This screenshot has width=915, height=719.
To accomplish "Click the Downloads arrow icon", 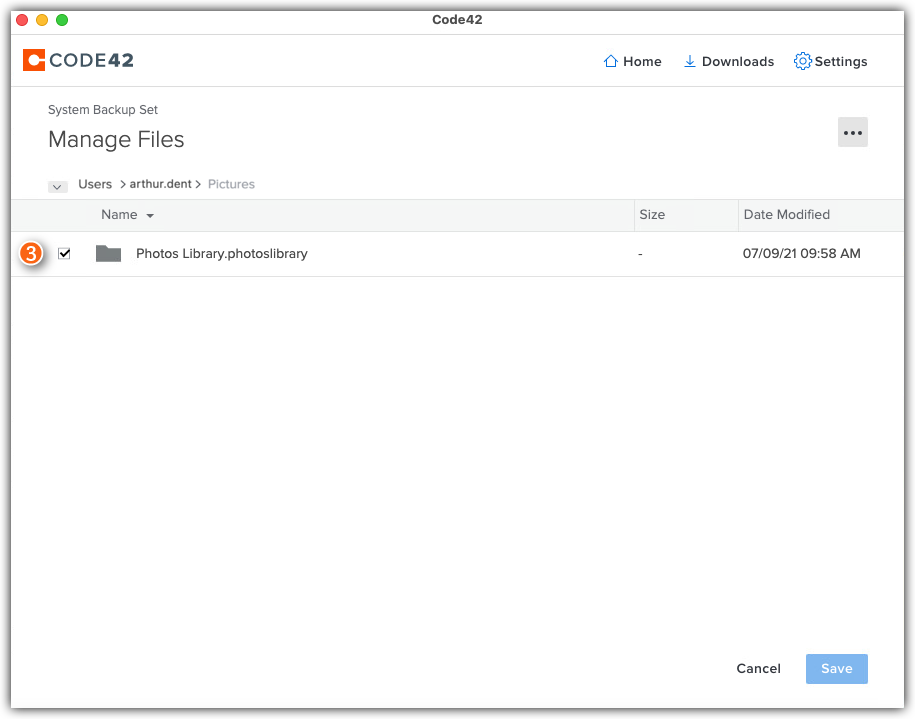I will tap(689, 61).
